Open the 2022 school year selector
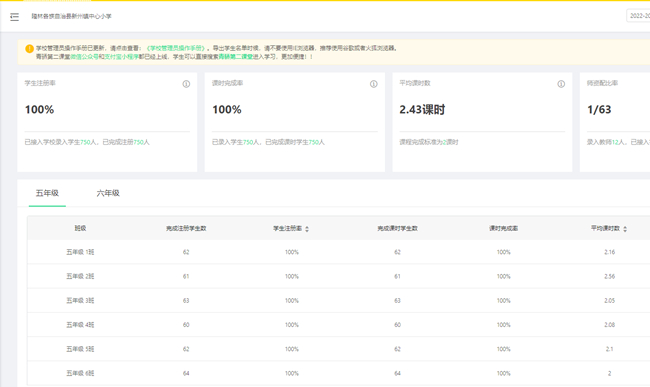Image resolution: width=650 pixels, height=387 pixels. (x=638, y=16)
